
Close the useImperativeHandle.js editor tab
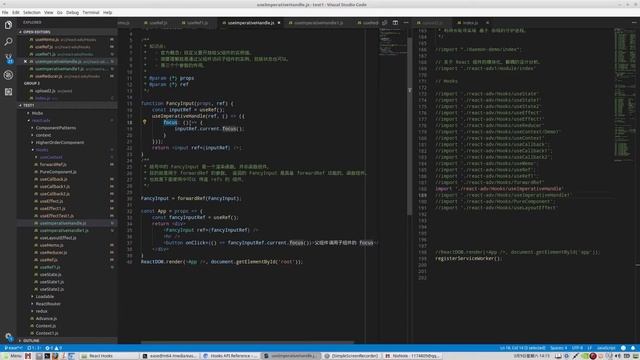(279, 23)
